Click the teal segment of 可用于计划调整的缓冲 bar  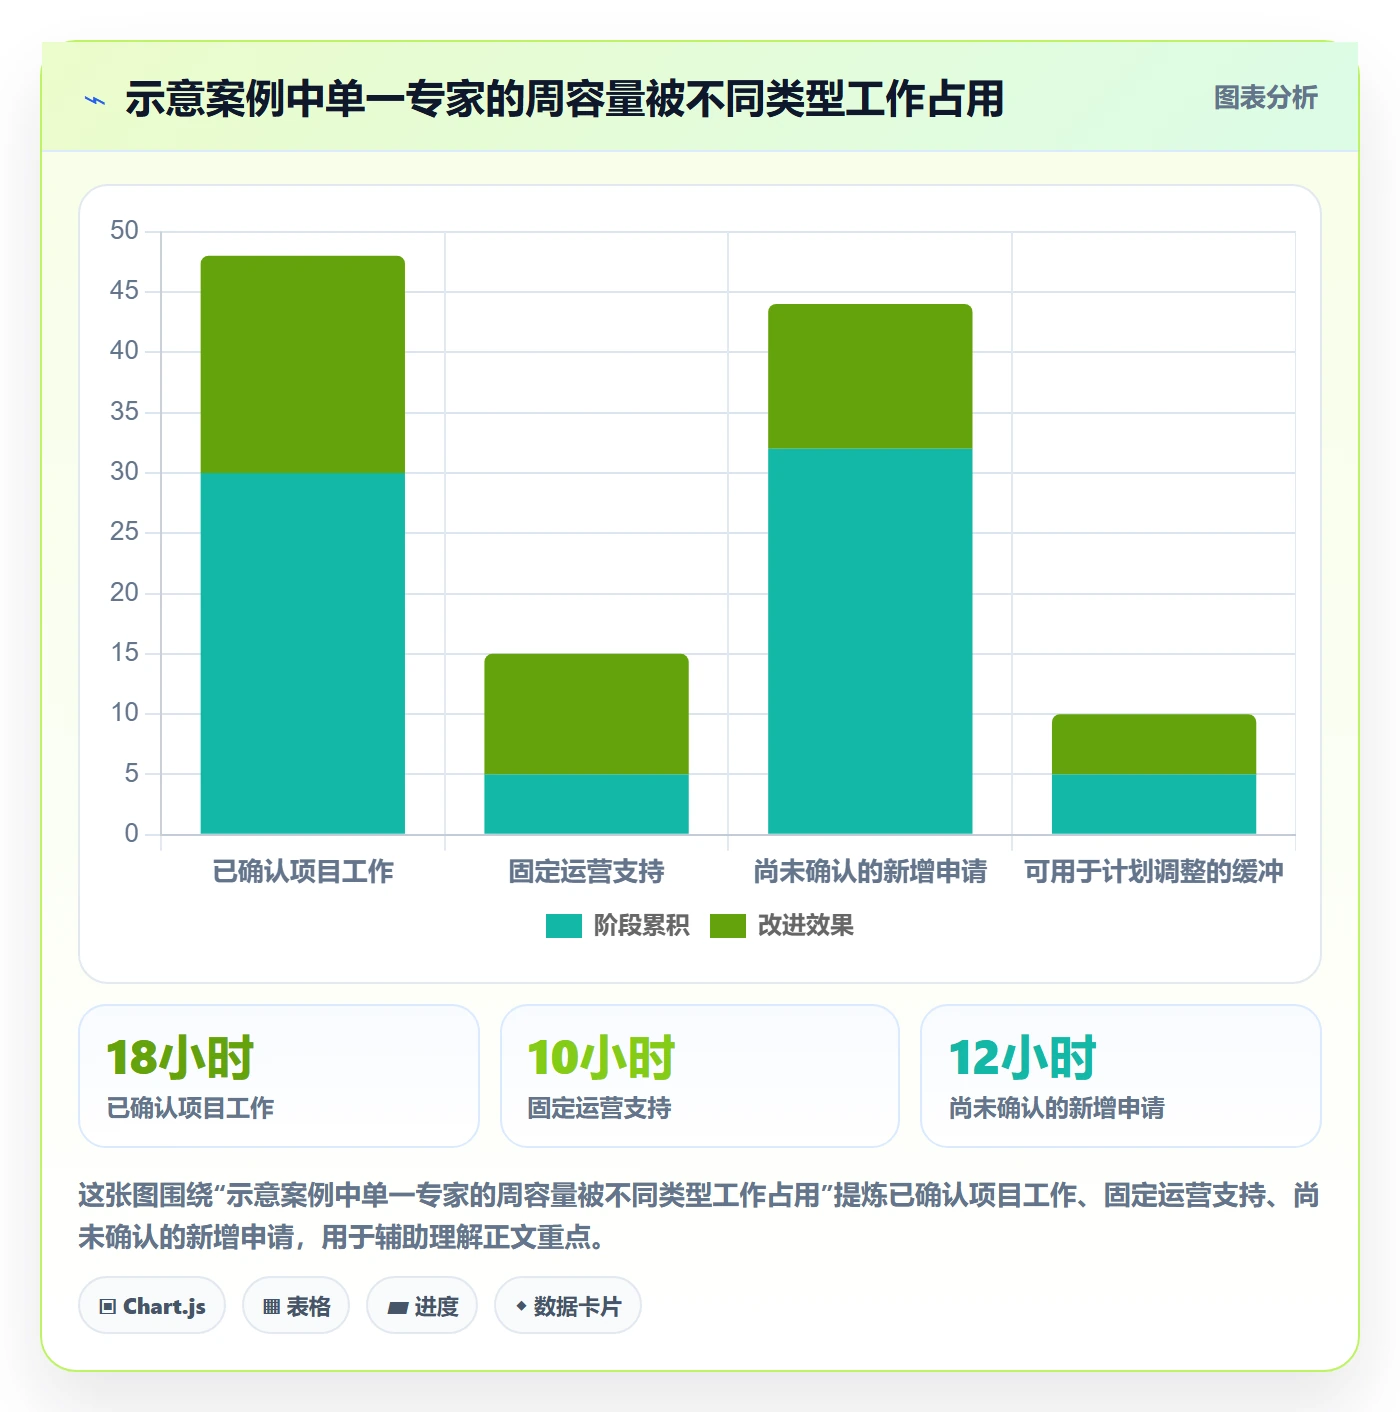(x=1154, y=804)
